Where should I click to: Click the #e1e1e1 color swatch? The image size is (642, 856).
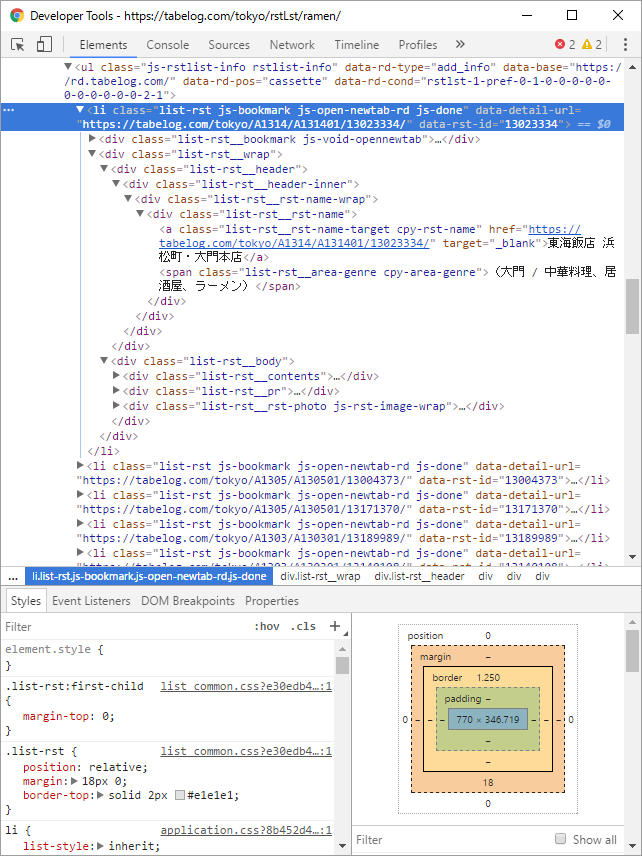point(180,795)
